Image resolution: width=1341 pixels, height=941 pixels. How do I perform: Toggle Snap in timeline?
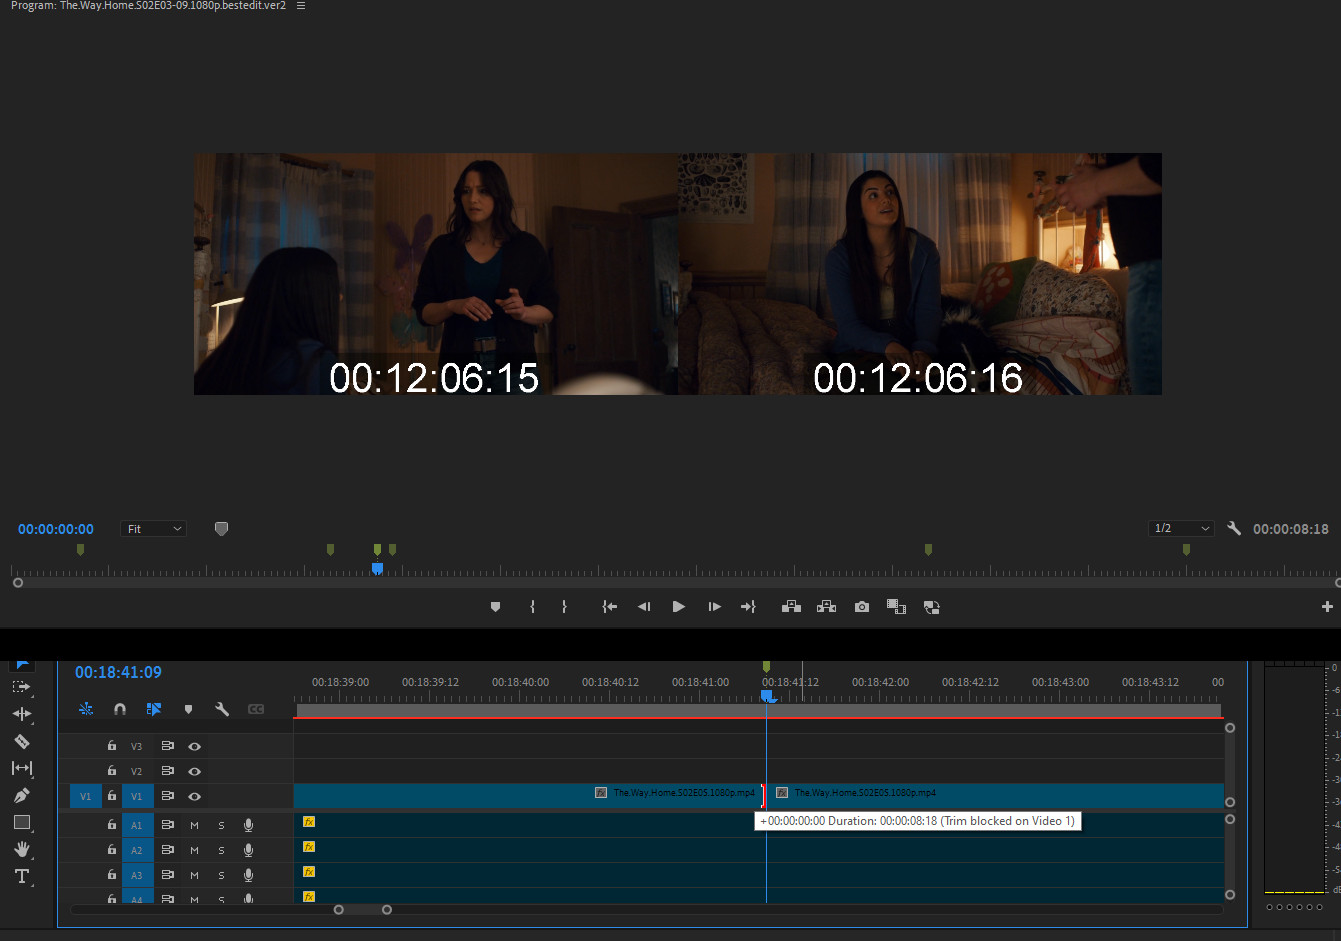pyautogui.click(x=120, y=709)
